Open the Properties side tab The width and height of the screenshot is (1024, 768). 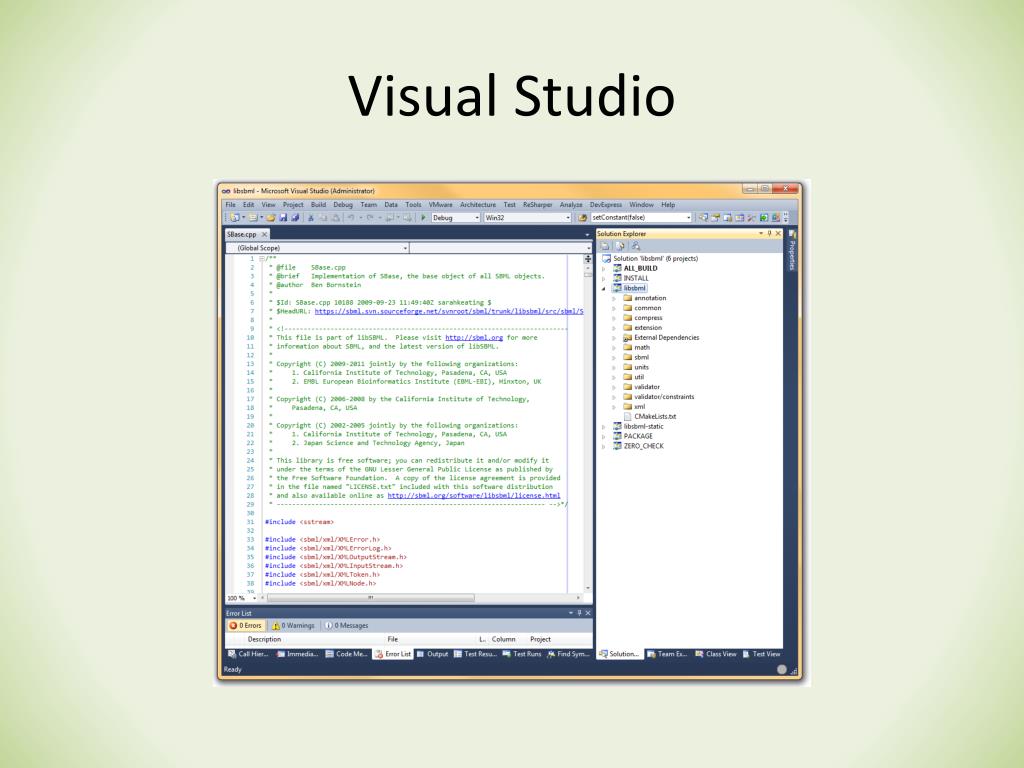coord(792,251)
